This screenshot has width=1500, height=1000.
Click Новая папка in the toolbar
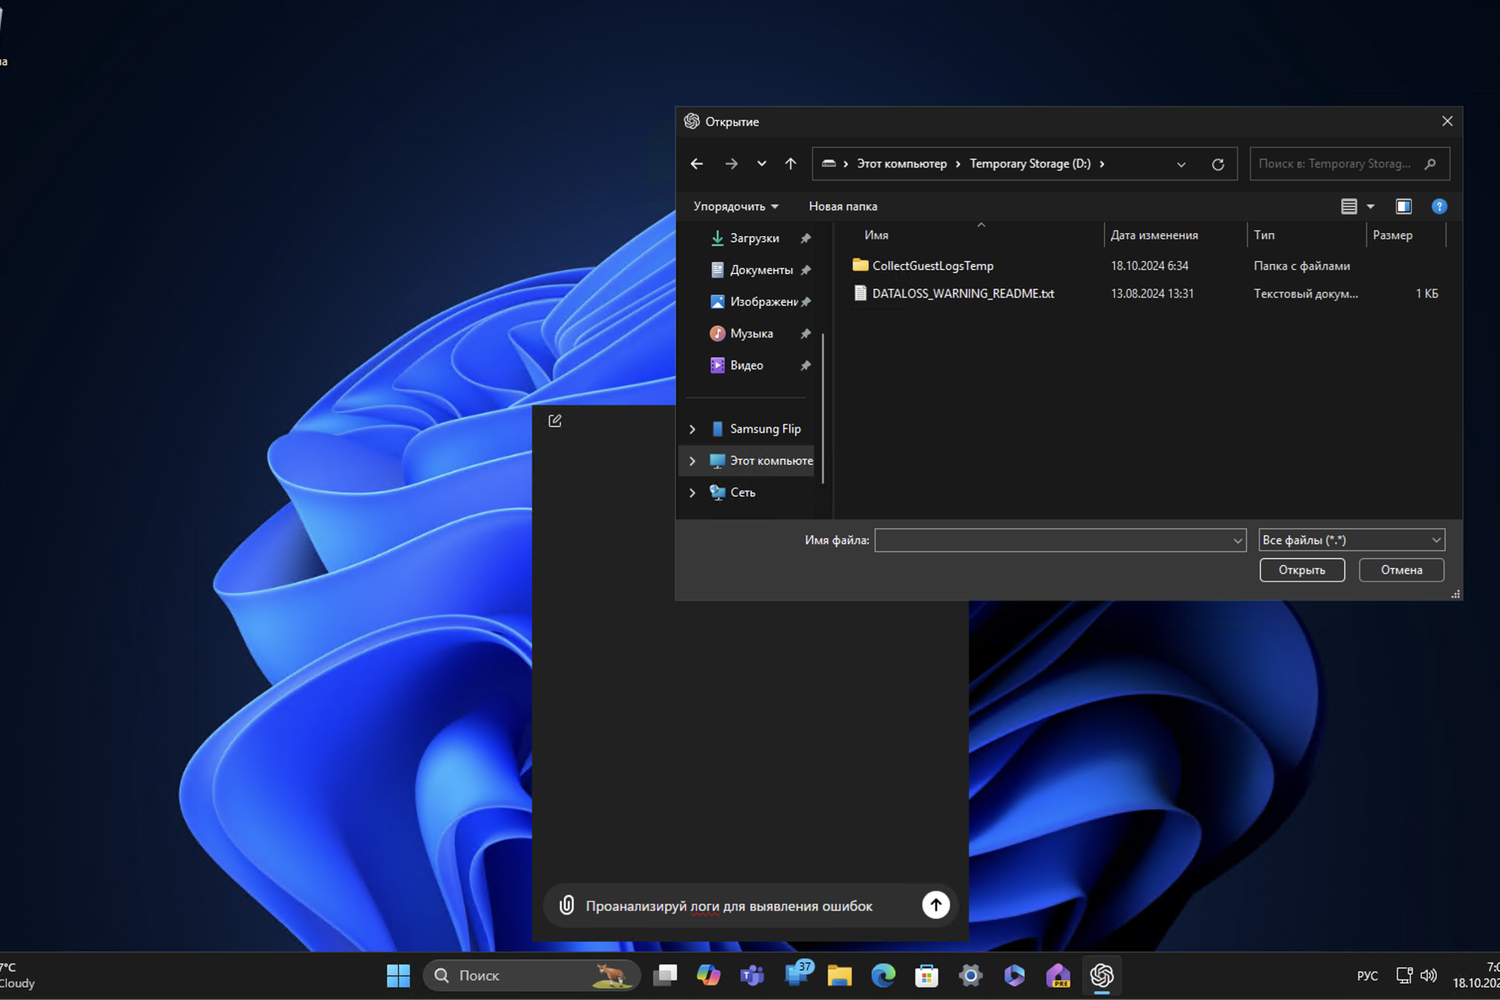(x=842, y=206)
